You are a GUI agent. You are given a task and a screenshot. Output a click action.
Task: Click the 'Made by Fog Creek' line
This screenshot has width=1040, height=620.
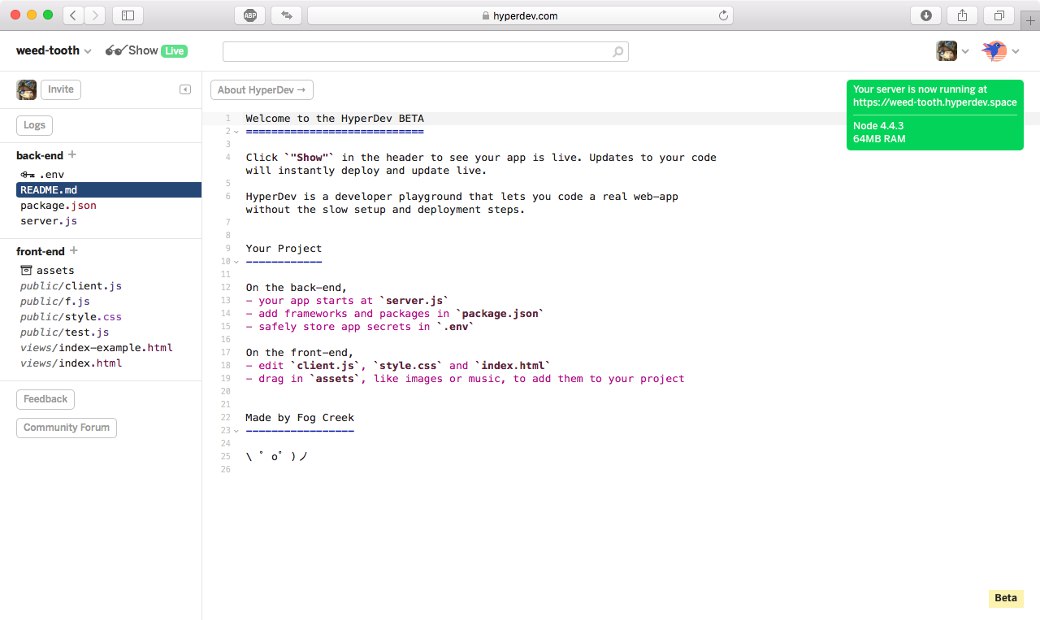point(299,417)
